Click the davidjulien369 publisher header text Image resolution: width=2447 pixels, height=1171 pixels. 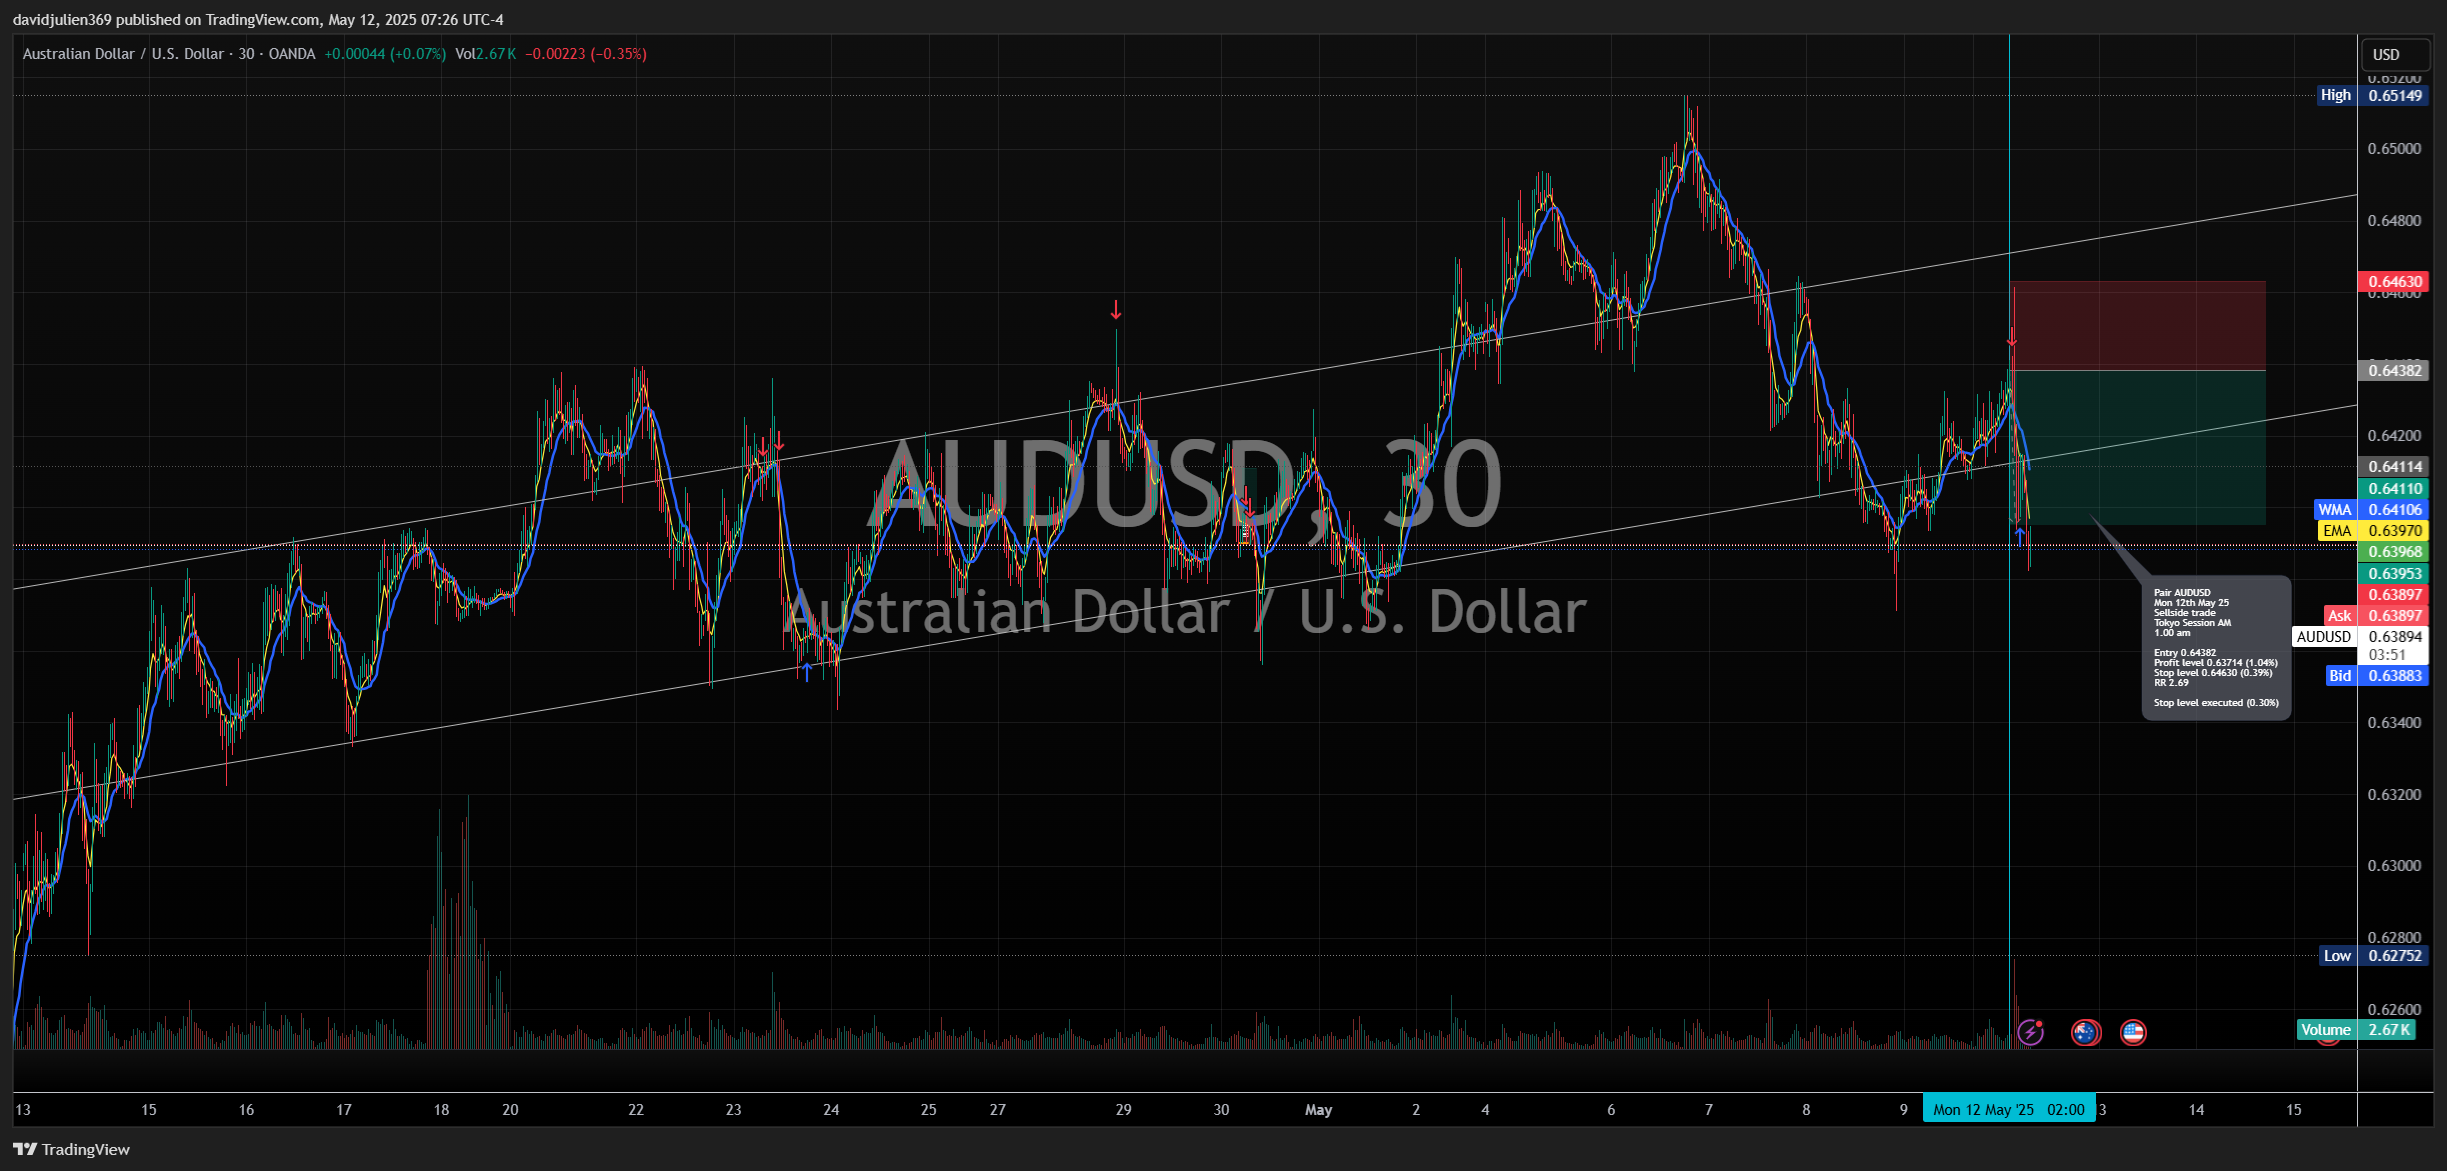pos(258,20)
